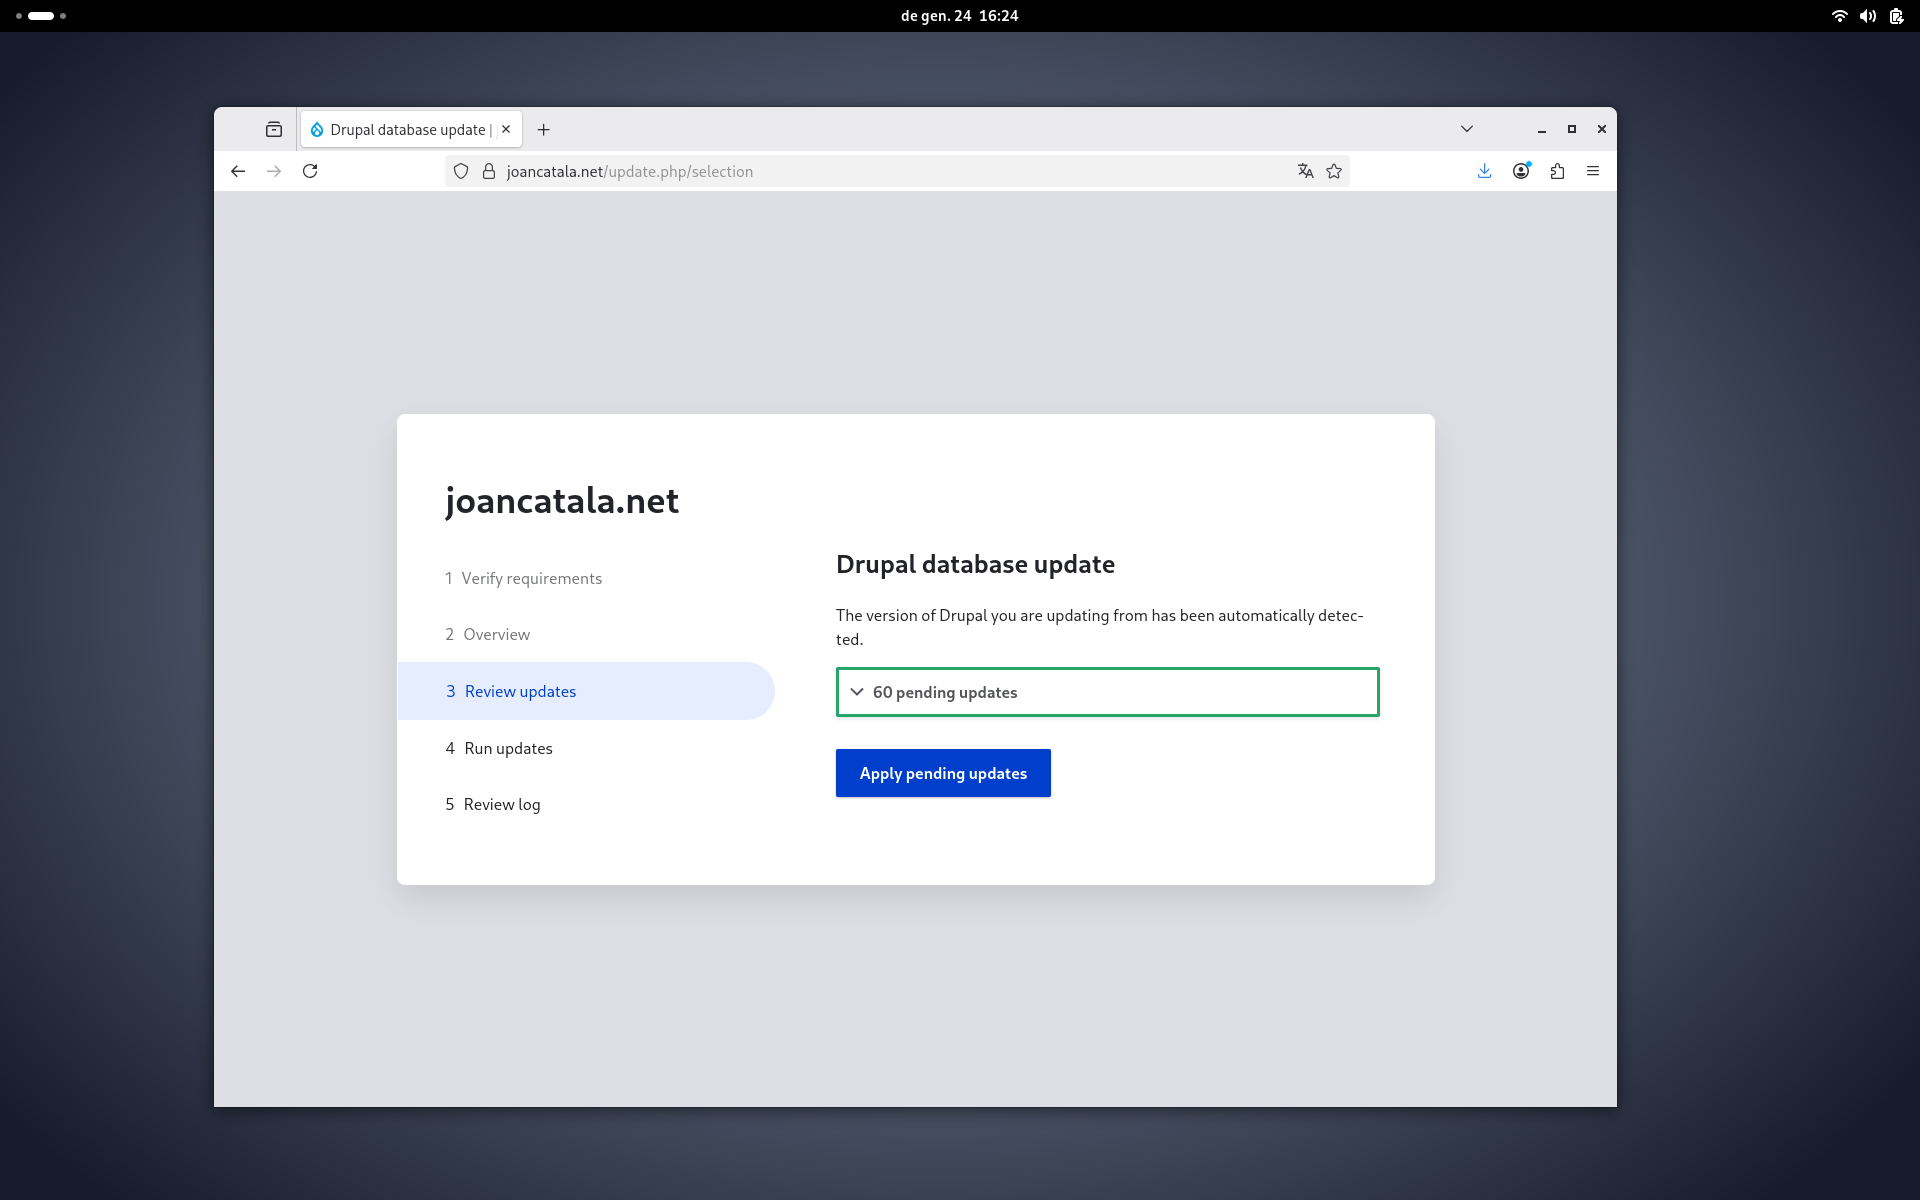Go to the Review log step
1920x1200 pixels.
[x=502, y=804]
